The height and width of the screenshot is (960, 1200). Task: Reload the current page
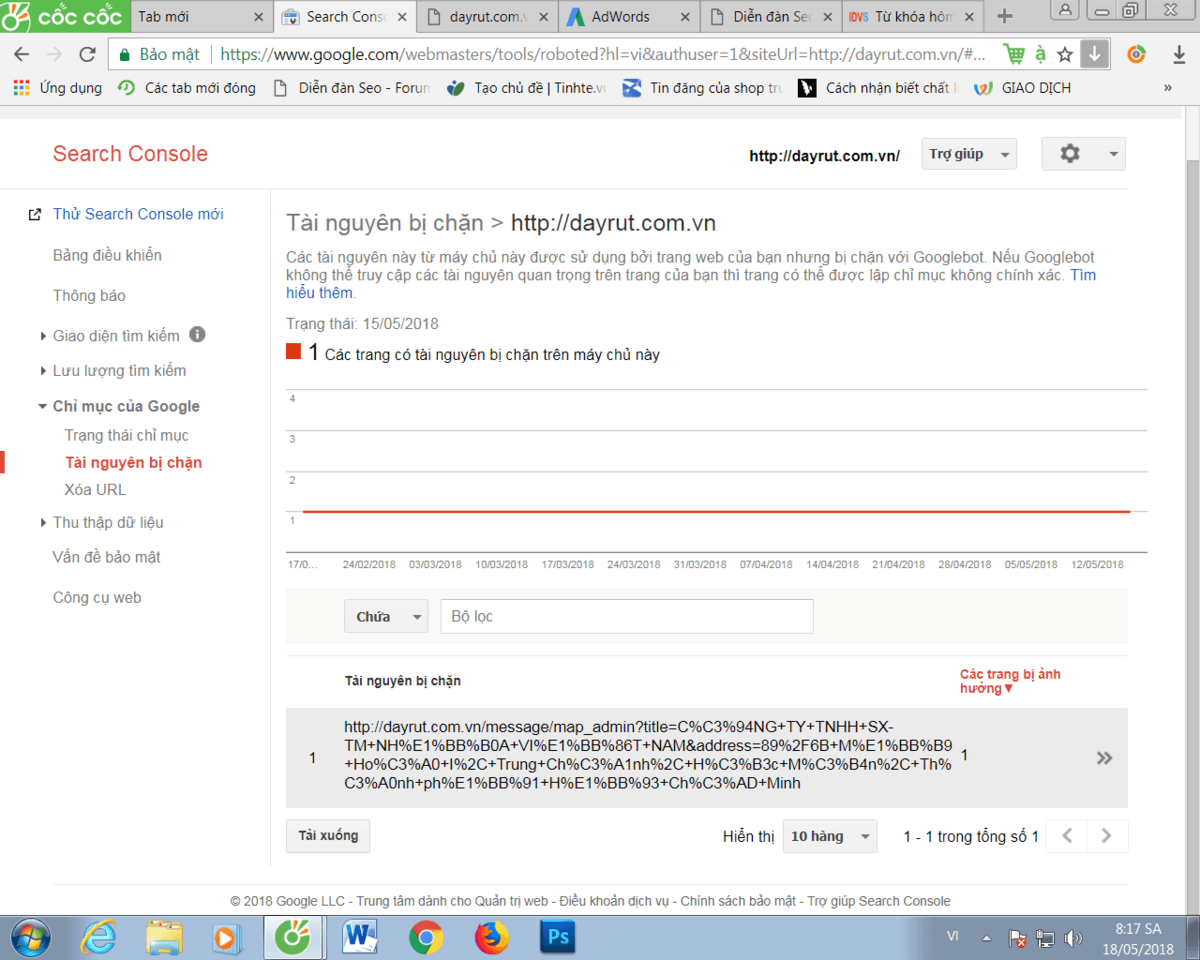87,54
